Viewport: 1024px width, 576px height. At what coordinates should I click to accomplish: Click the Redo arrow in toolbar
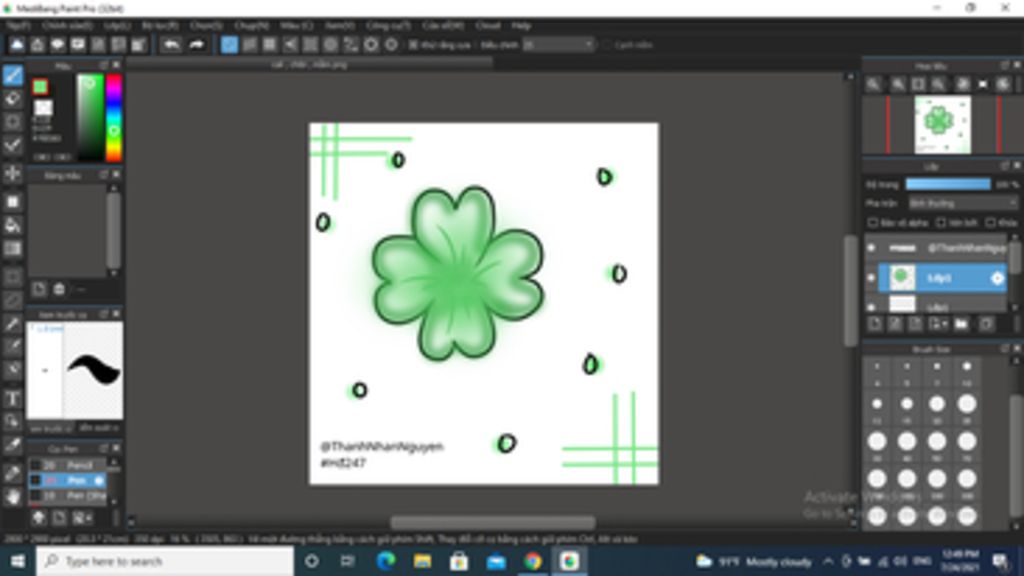[196, 45]
